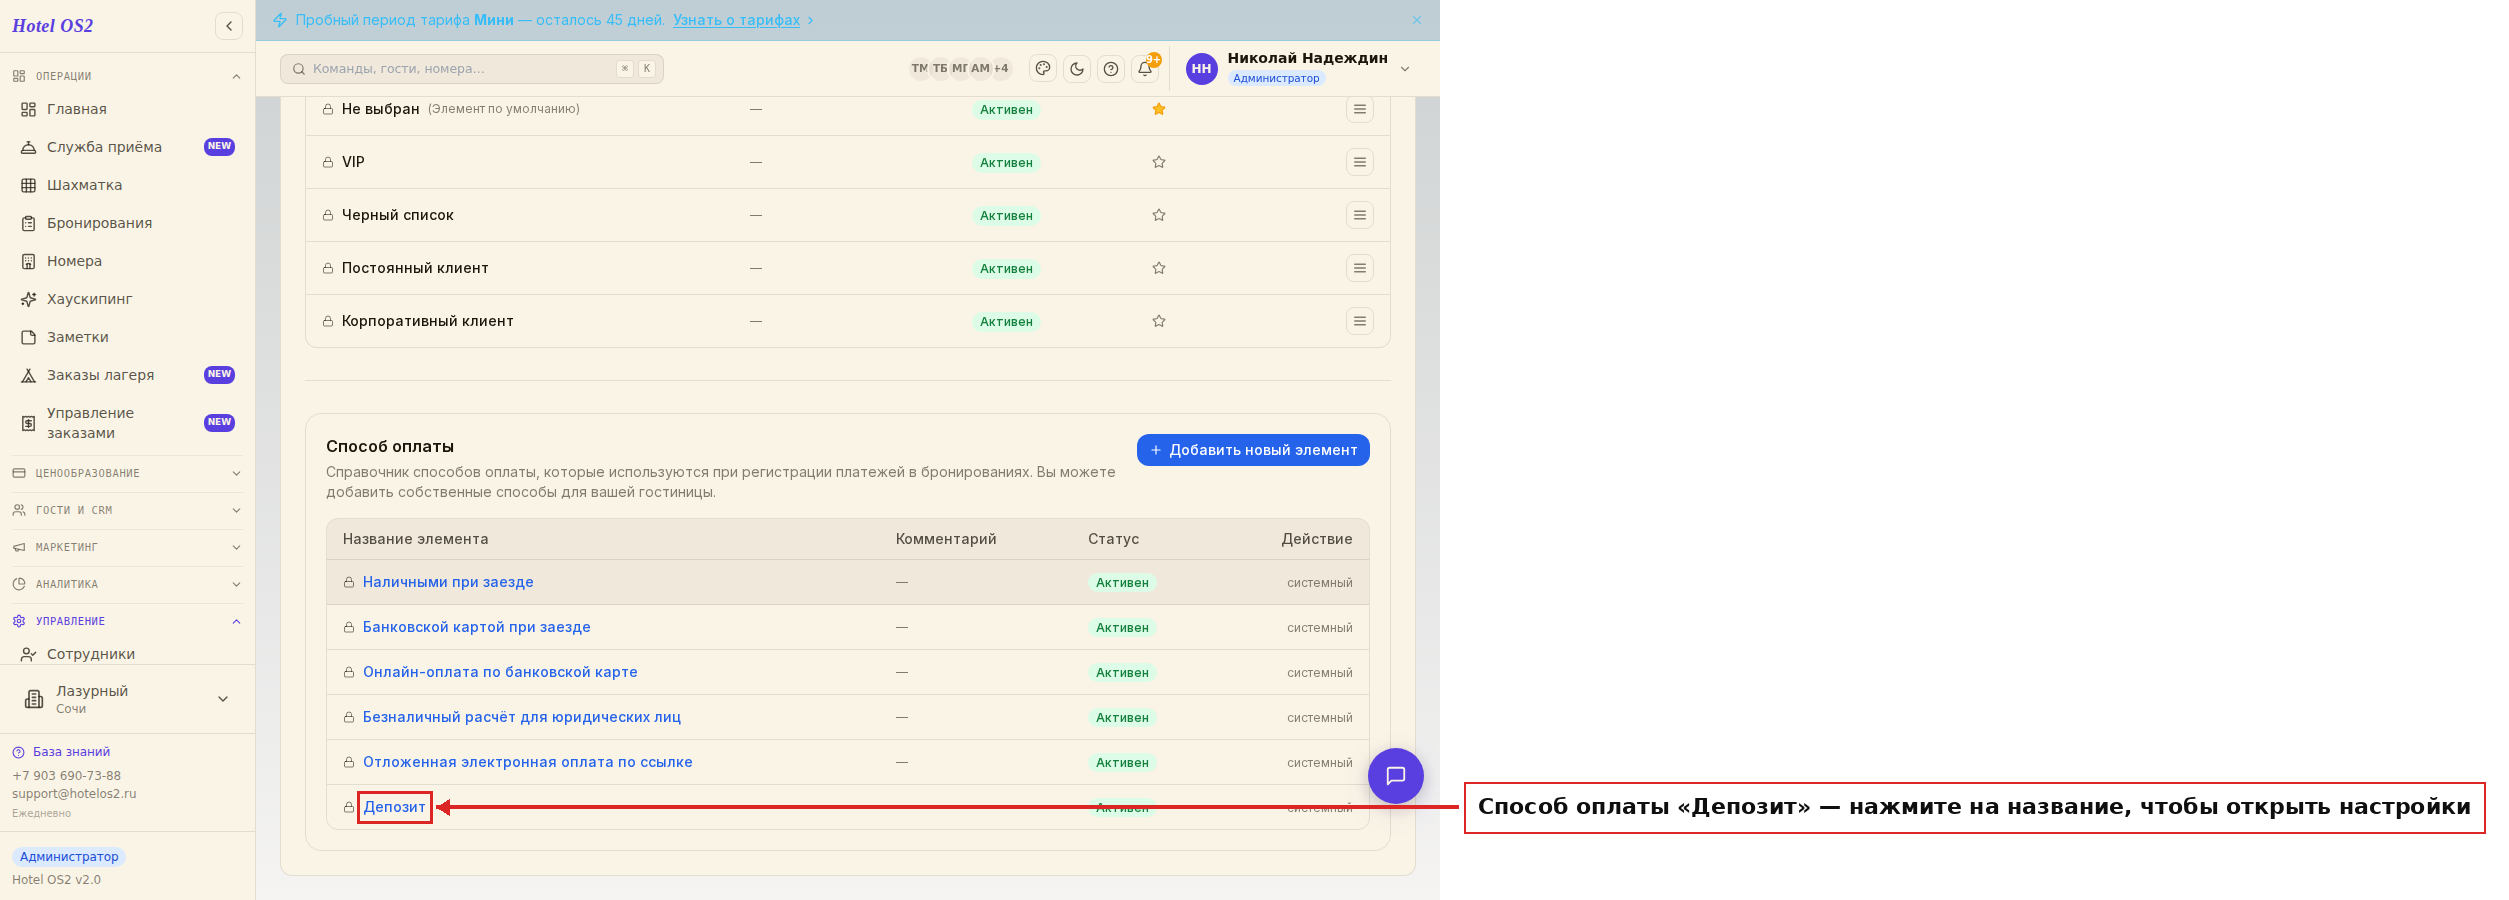2509x900 pixels.
Task: Collapse the ОПЕРАЦИИ sidebar group
Action: pos(127,76)
